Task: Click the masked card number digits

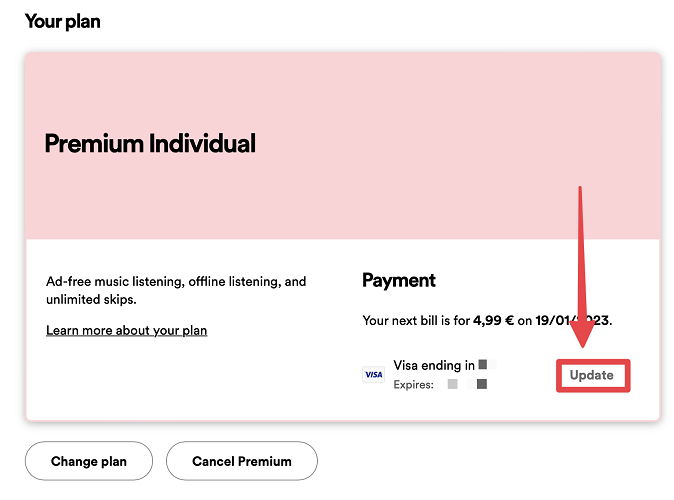Action: tap(487, 366)
